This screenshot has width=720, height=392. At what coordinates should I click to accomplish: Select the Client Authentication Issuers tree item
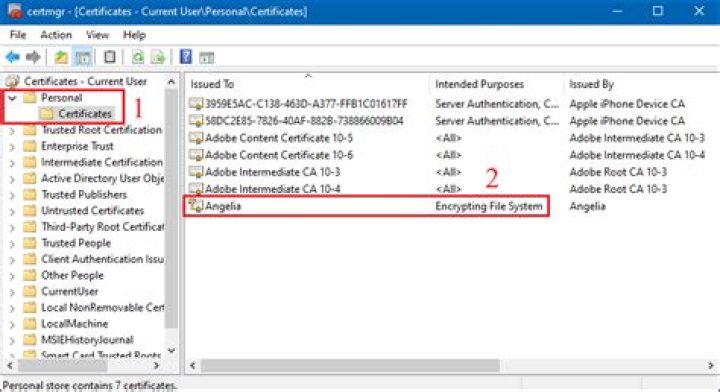pos(102,259)
